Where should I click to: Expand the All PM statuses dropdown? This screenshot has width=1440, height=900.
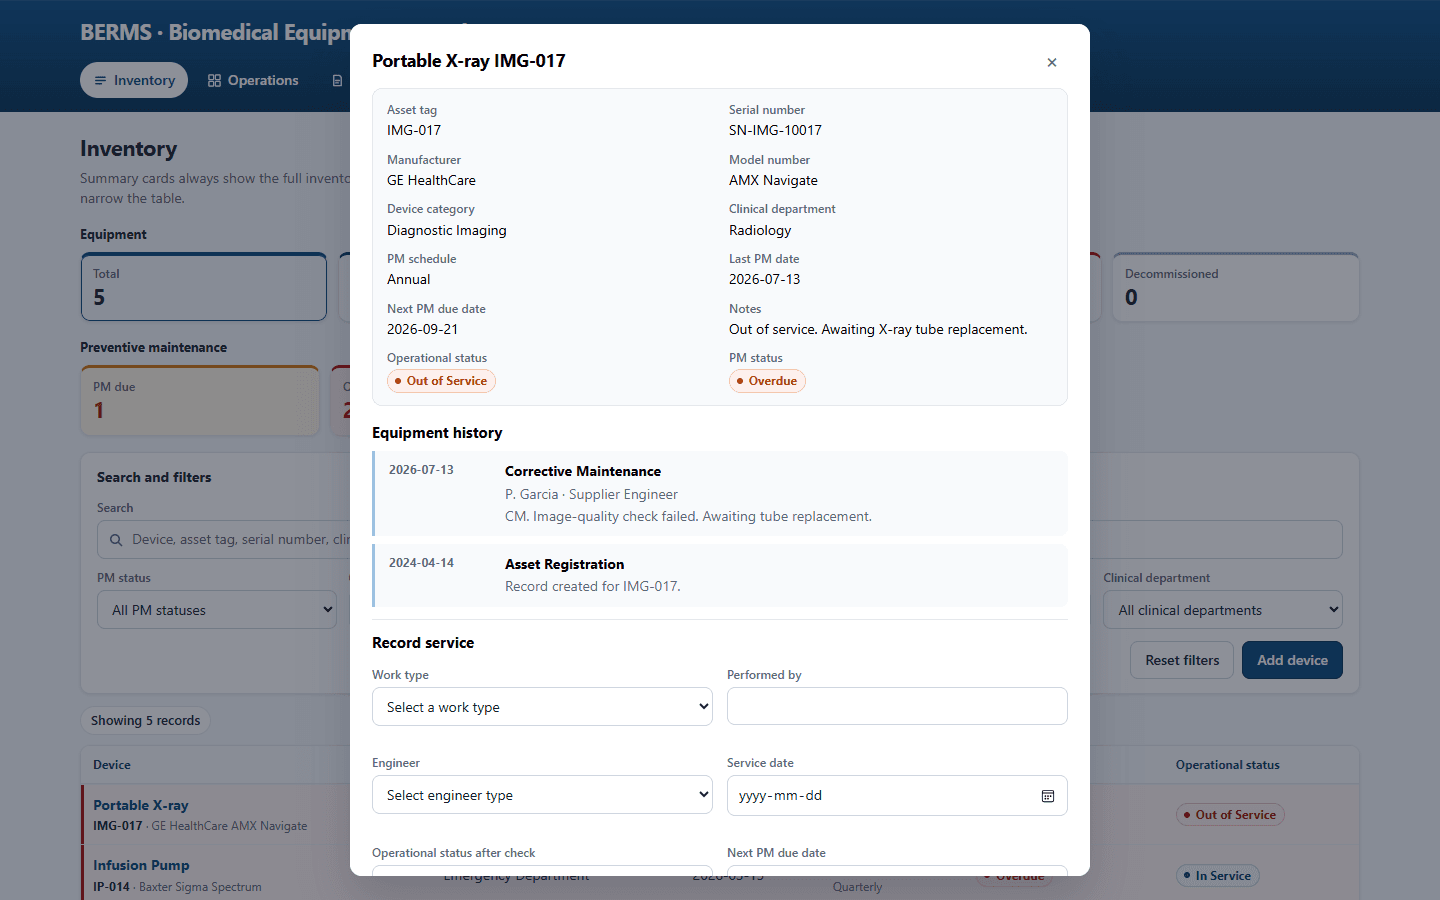pyautogui.click(x=217, y=610)
